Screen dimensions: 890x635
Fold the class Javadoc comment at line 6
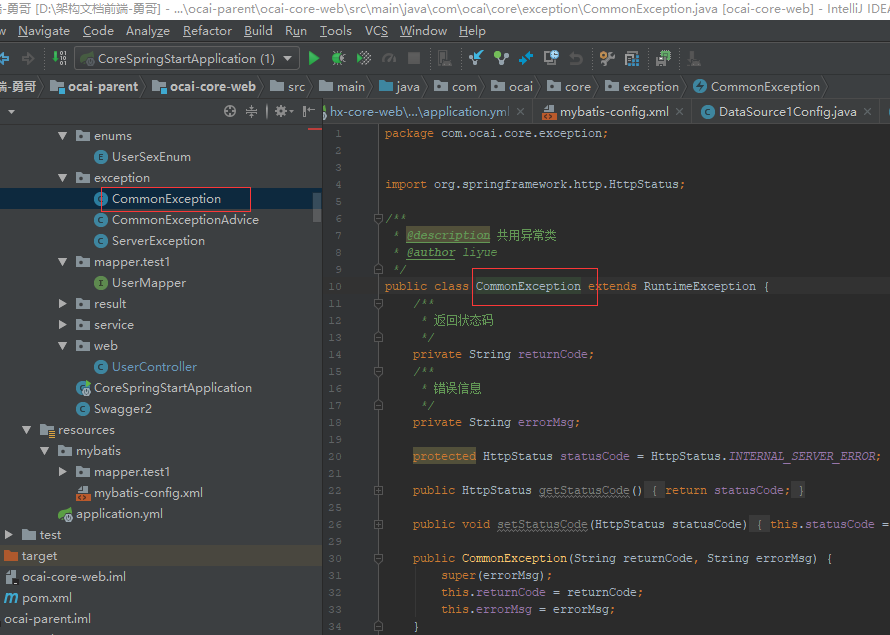click(x=379, y=218)
